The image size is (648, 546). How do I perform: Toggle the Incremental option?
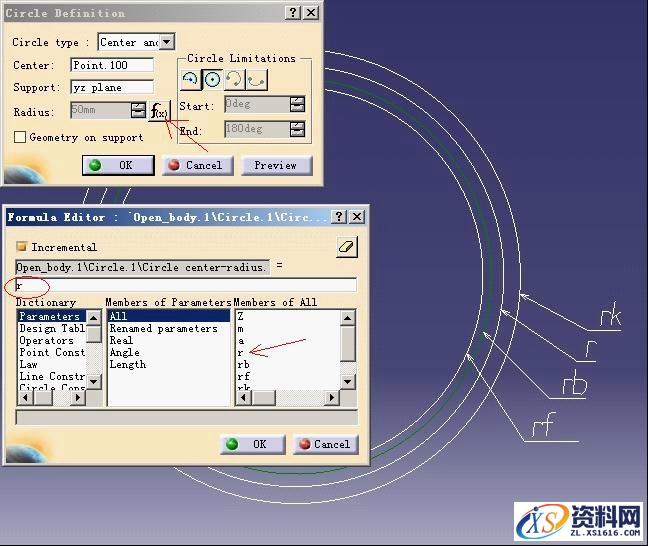point(21,247)
